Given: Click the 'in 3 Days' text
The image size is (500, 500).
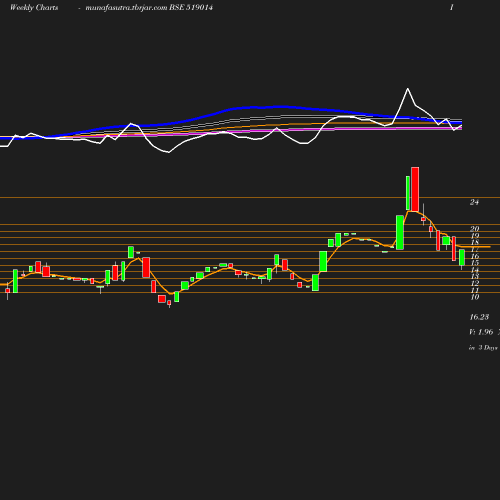Looking at the screenshot, I should 483,348.
